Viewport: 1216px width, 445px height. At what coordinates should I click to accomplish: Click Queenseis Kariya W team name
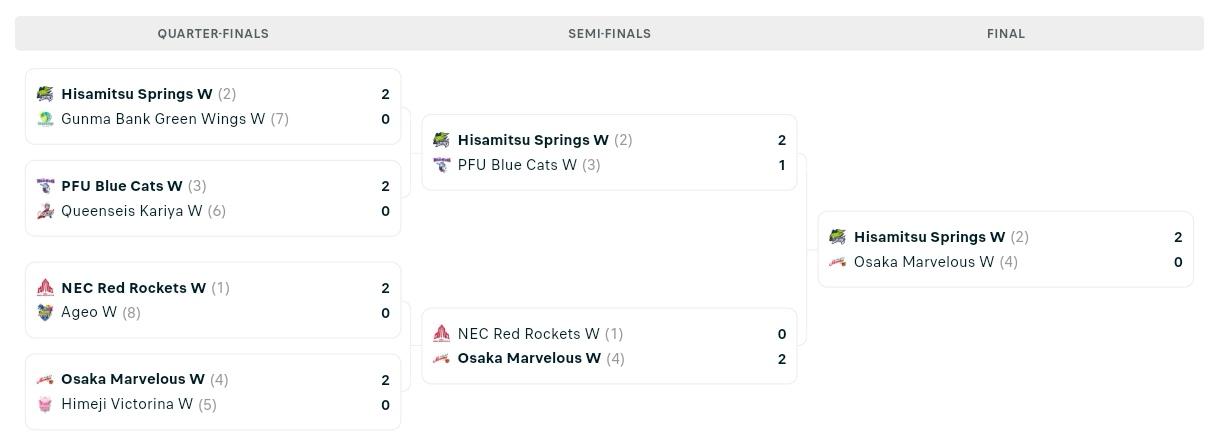[132, 211]
